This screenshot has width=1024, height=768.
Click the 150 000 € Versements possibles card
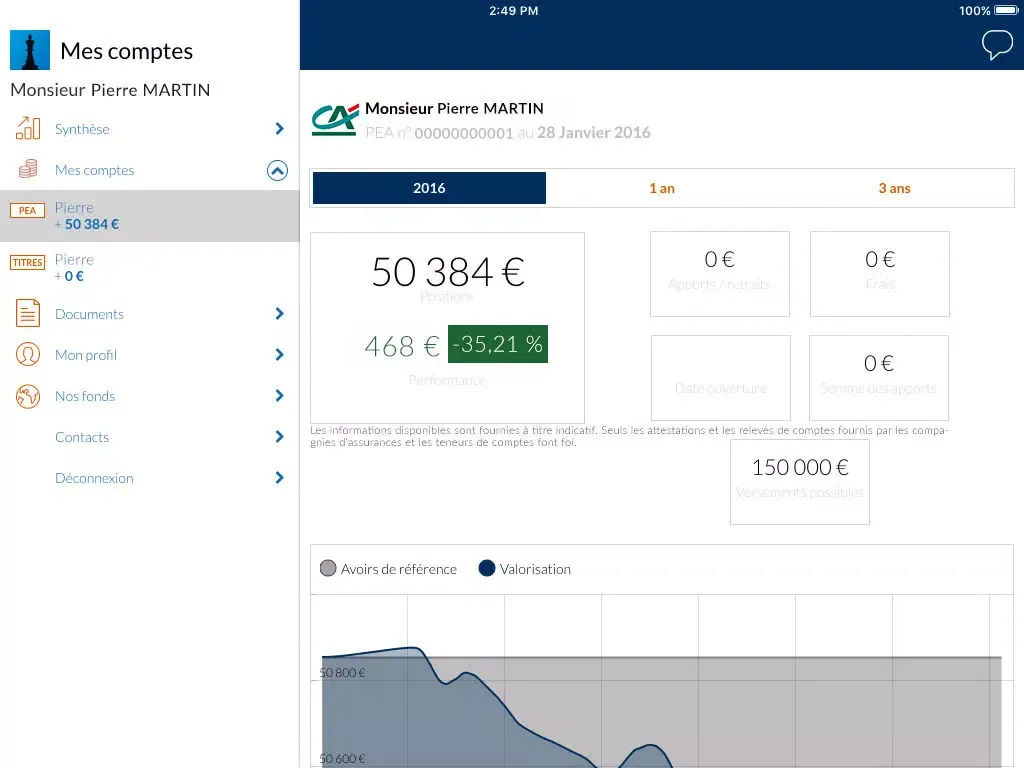pyautogui.click(x=800, y=482)
